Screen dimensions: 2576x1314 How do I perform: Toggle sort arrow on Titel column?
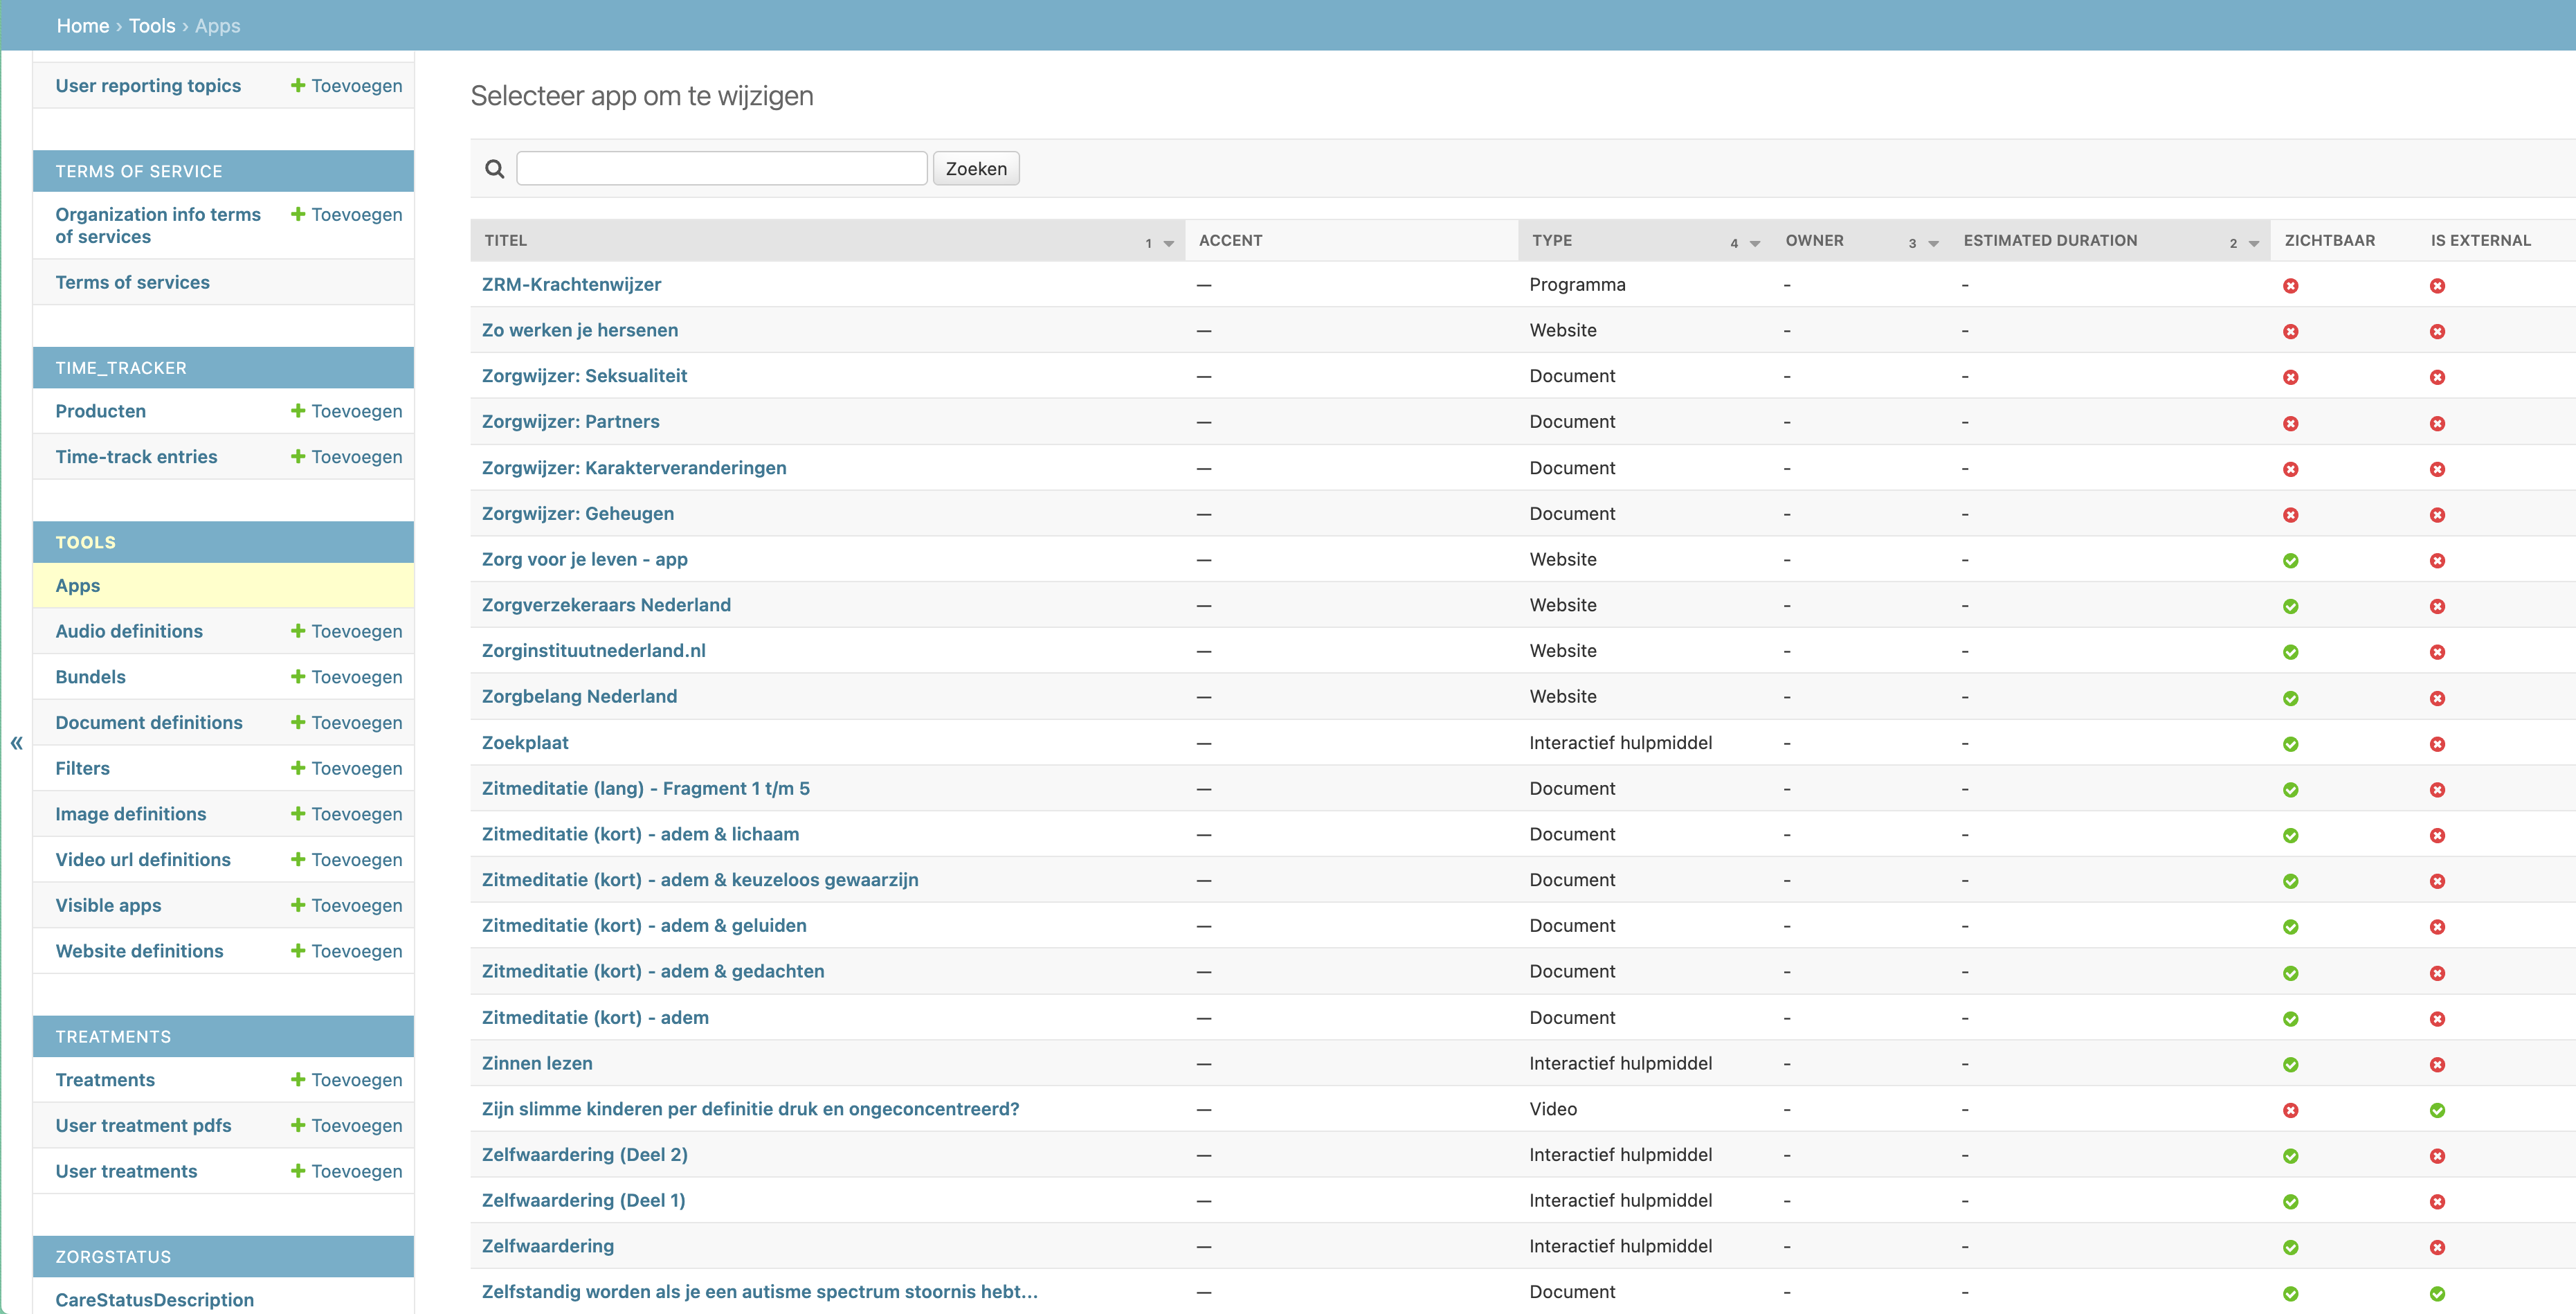click(1168, 243)
